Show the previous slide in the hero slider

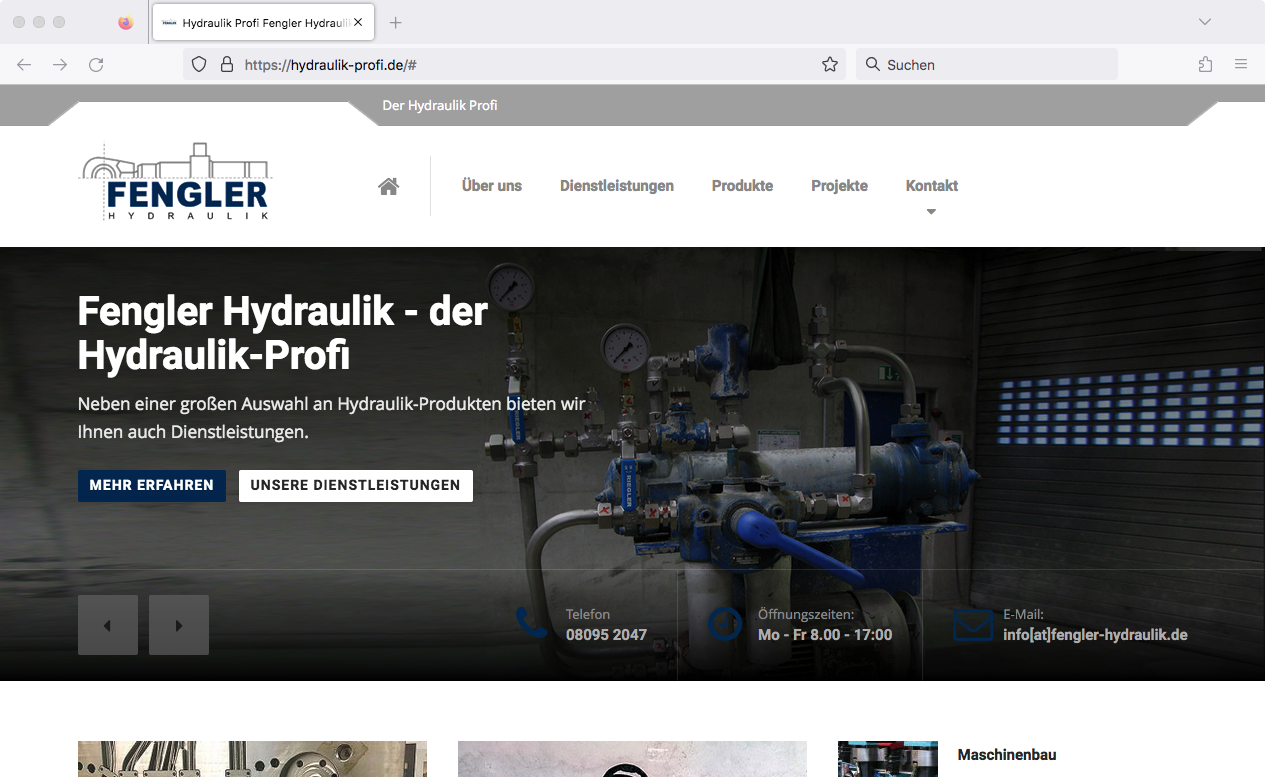tap(108, 625)
